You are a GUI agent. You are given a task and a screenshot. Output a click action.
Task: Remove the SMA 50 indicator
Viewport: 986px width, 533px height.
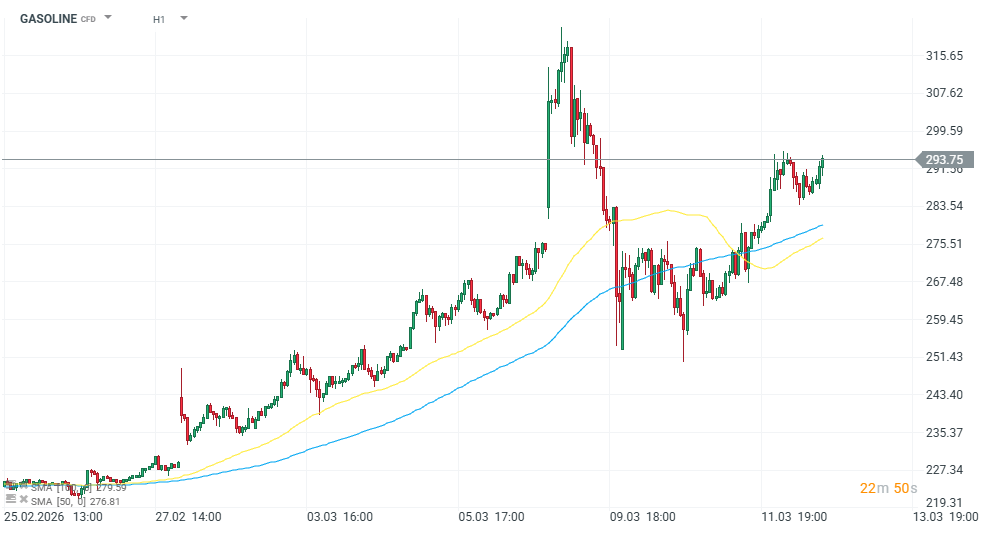(23, 498)
